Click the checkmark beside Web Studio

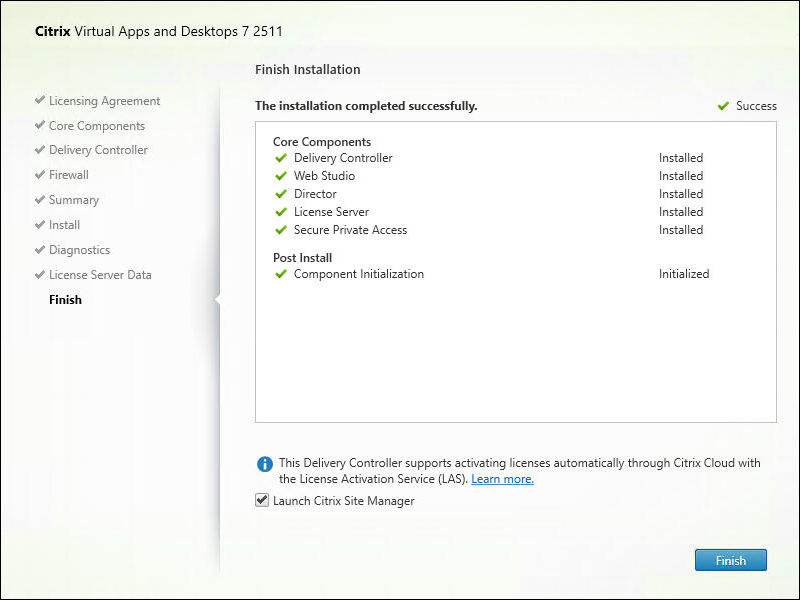coord(281,176)
